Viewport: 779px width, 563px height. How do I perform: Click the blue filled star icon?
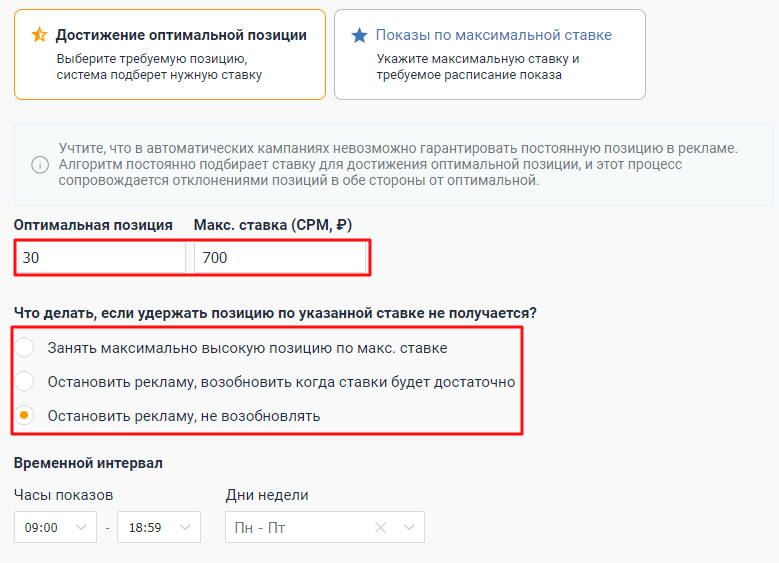pyautogui.click(x=359, y=35)
